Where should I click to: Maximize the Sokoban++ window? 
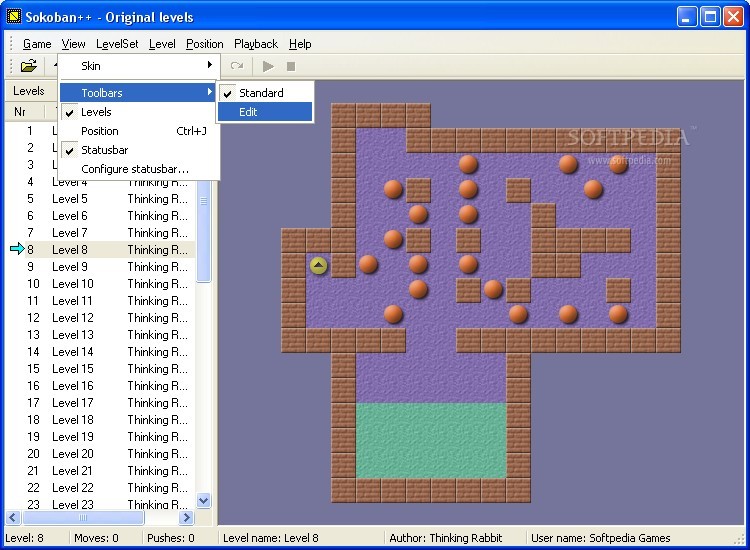(x=710, y=17)
